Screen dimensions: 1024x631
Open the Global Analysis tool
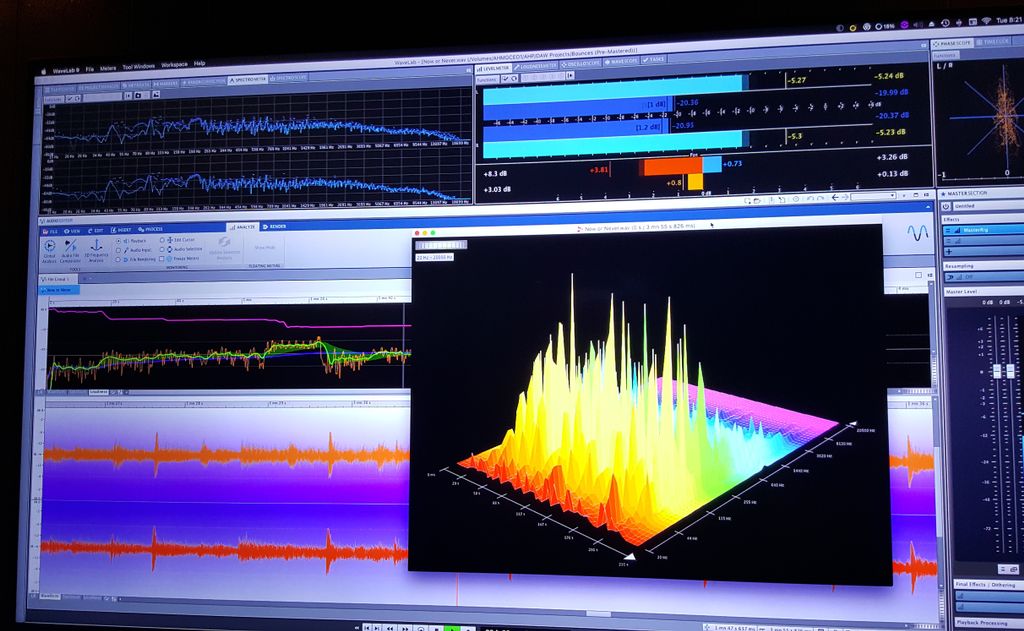pyautogui.click(x=50, y=249)
